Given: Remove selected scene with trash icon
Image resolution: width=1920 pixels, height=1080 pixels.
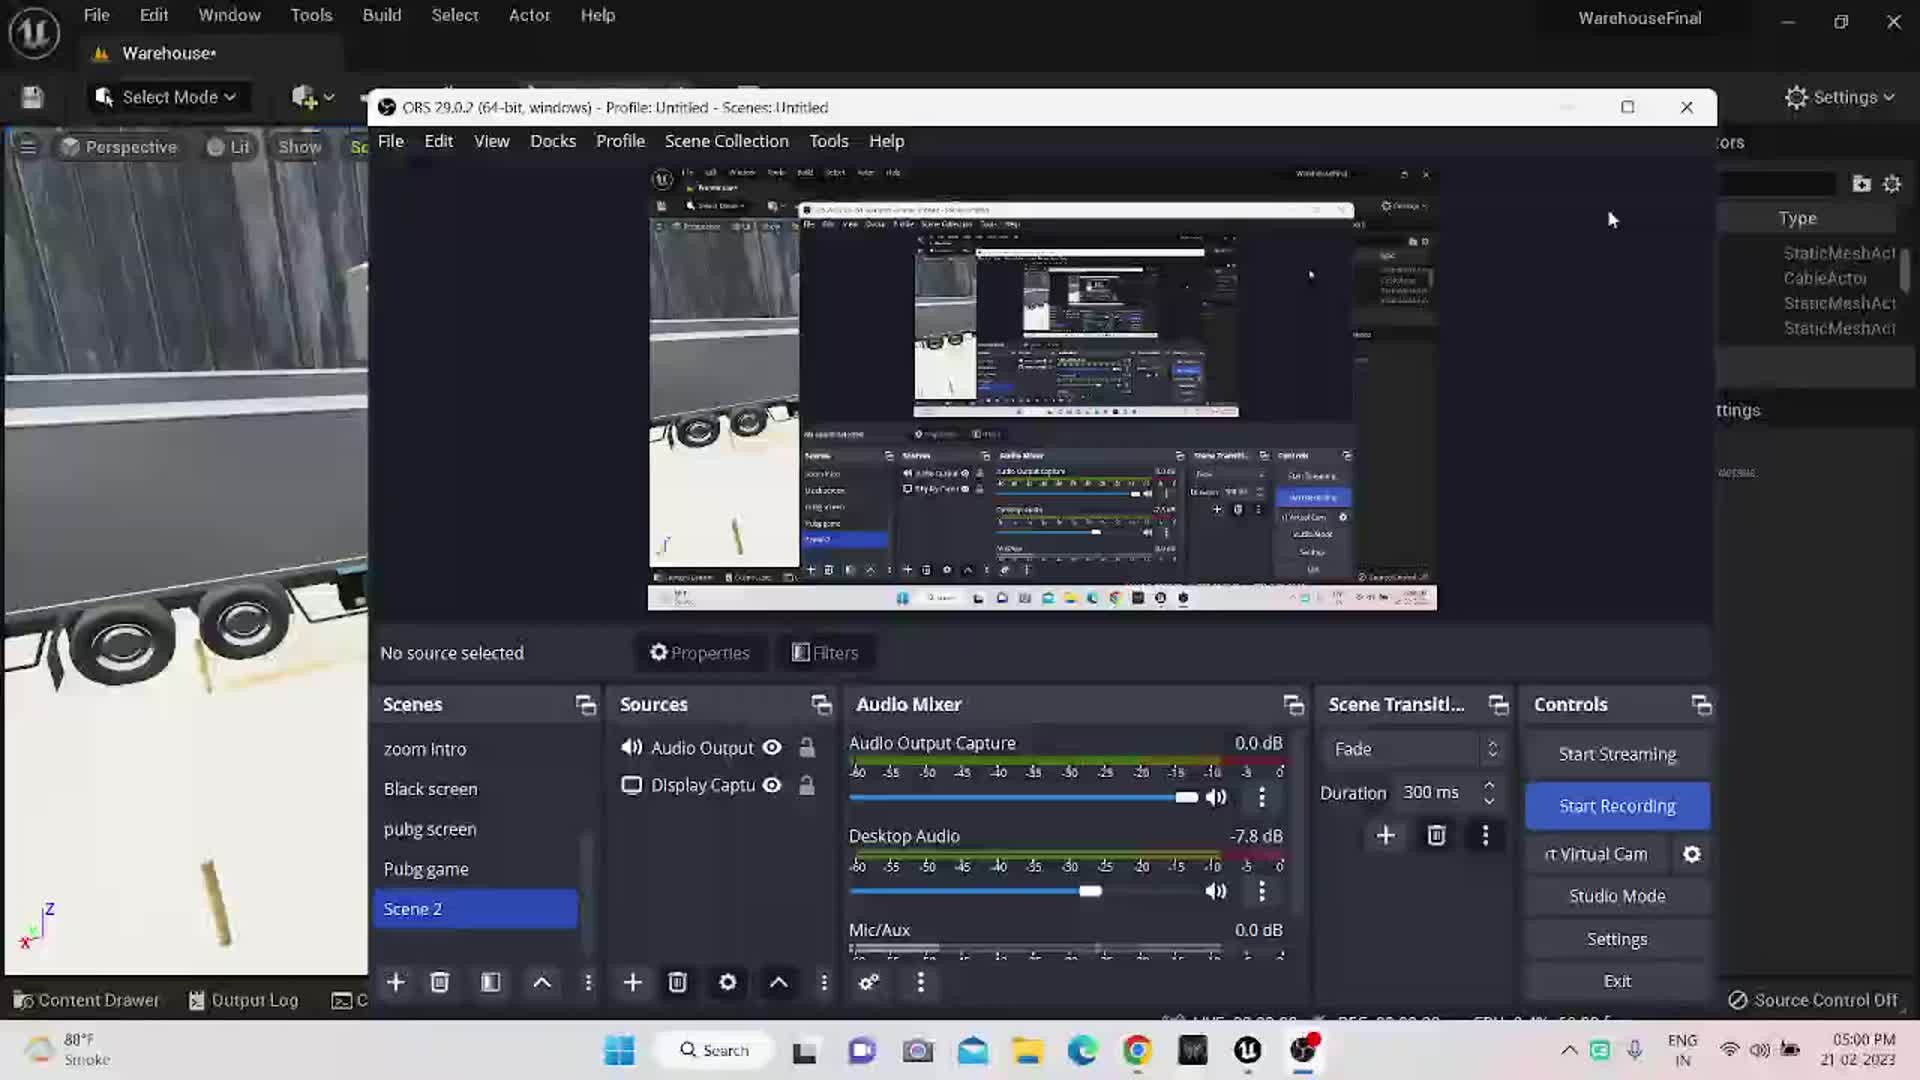Looking at the screenshot, I should pos(439,982).
